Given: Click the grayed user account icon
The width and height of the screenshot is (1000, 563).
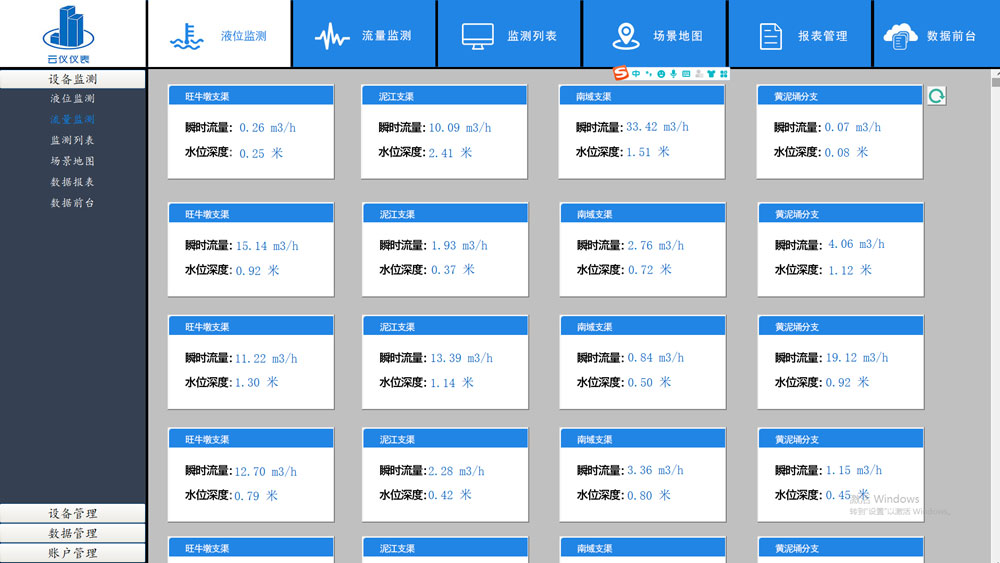Looking at the screenshot, I should (x=699, y=74).
